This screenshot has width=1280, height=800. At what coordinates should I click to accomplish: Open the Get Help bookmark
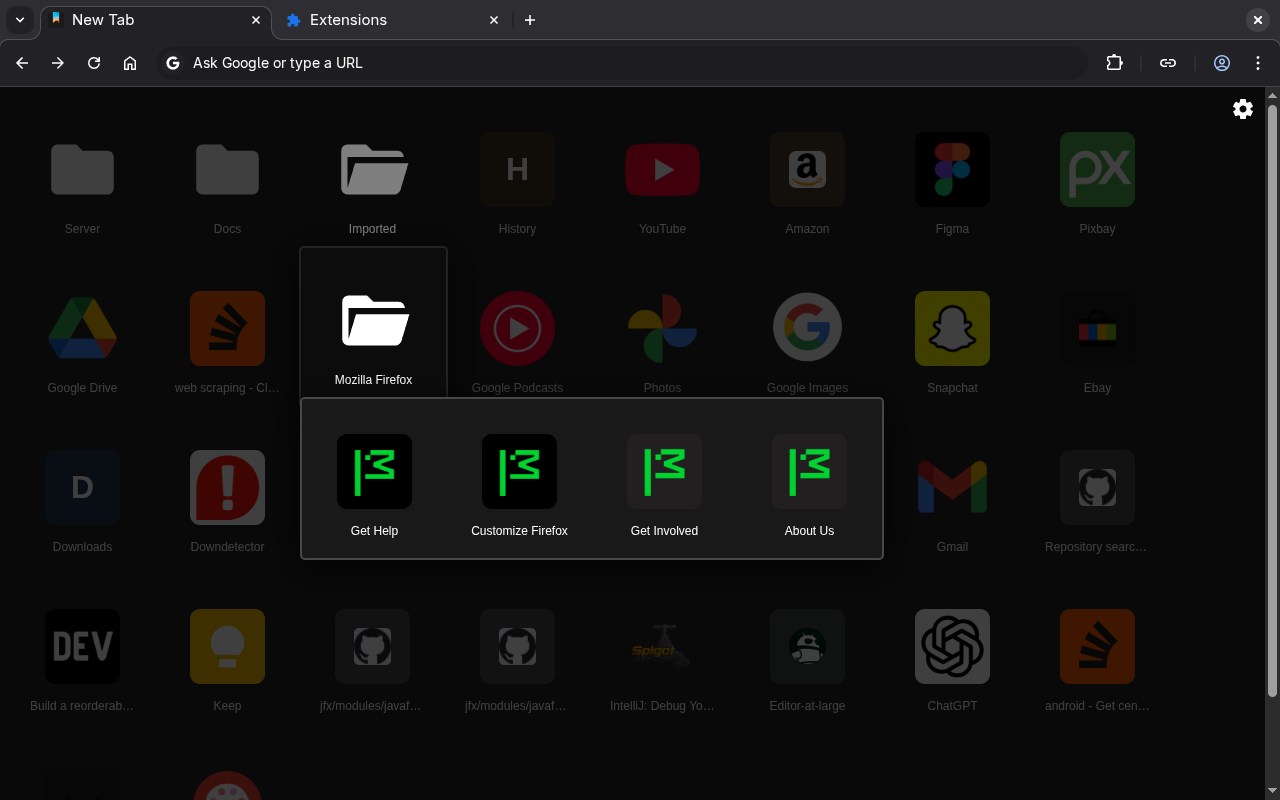374,485
